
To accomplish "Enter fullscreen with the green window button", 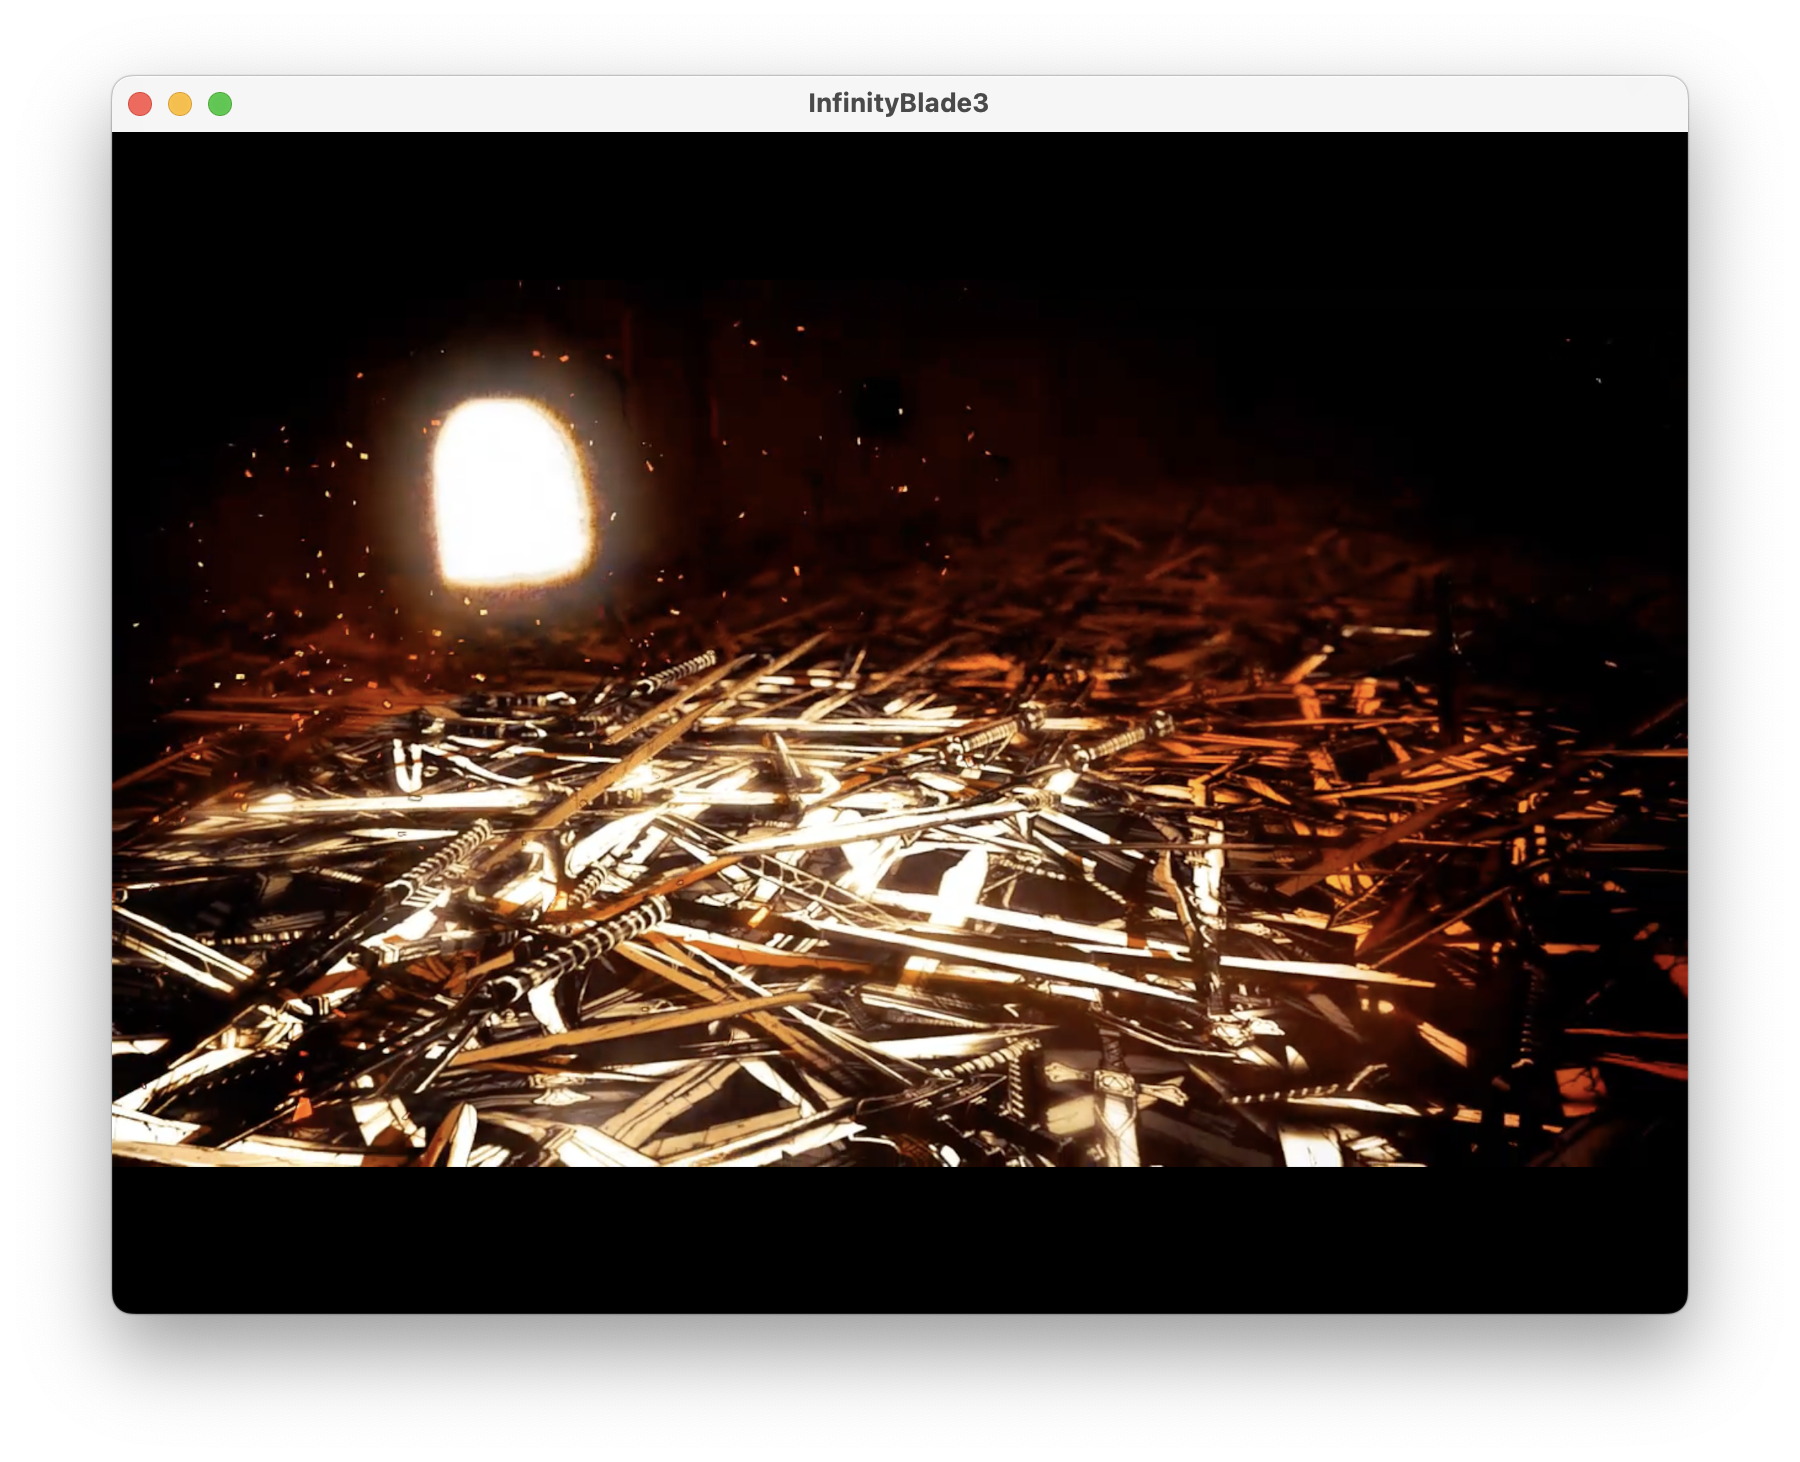I will click(219, 102).
